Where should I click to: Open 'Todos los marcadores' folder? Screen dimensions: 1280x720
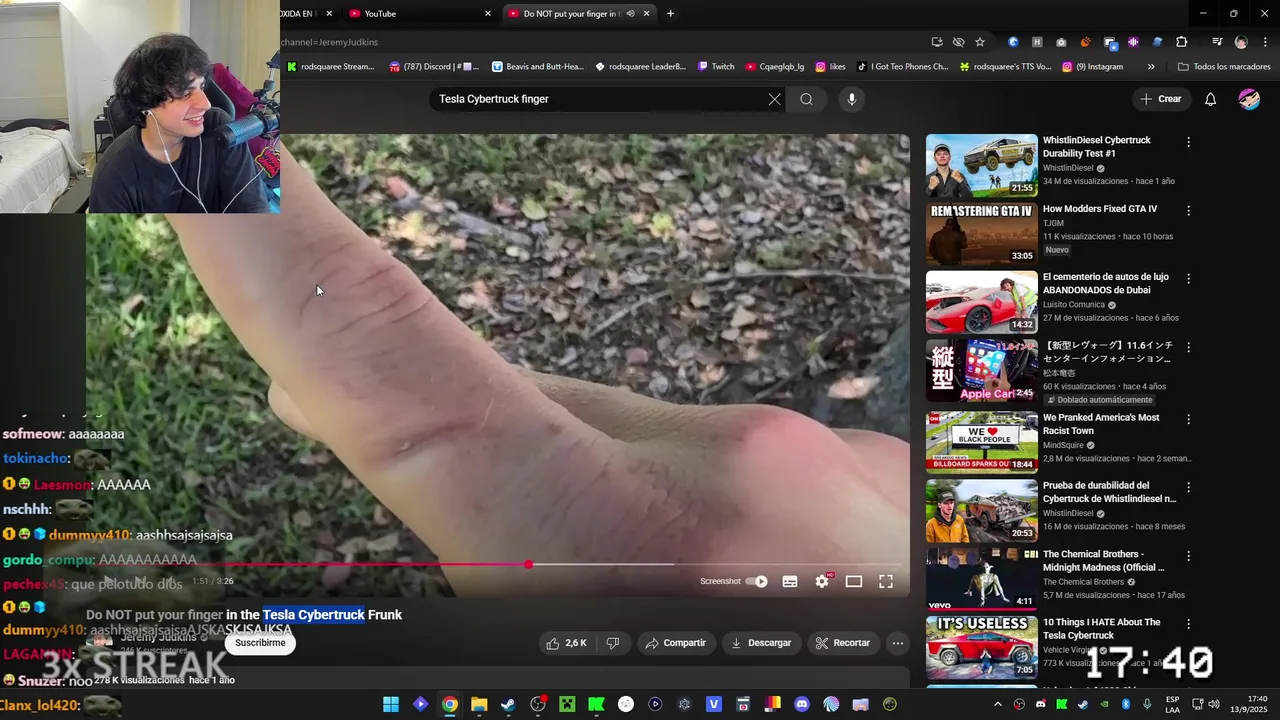(1224, 67)
